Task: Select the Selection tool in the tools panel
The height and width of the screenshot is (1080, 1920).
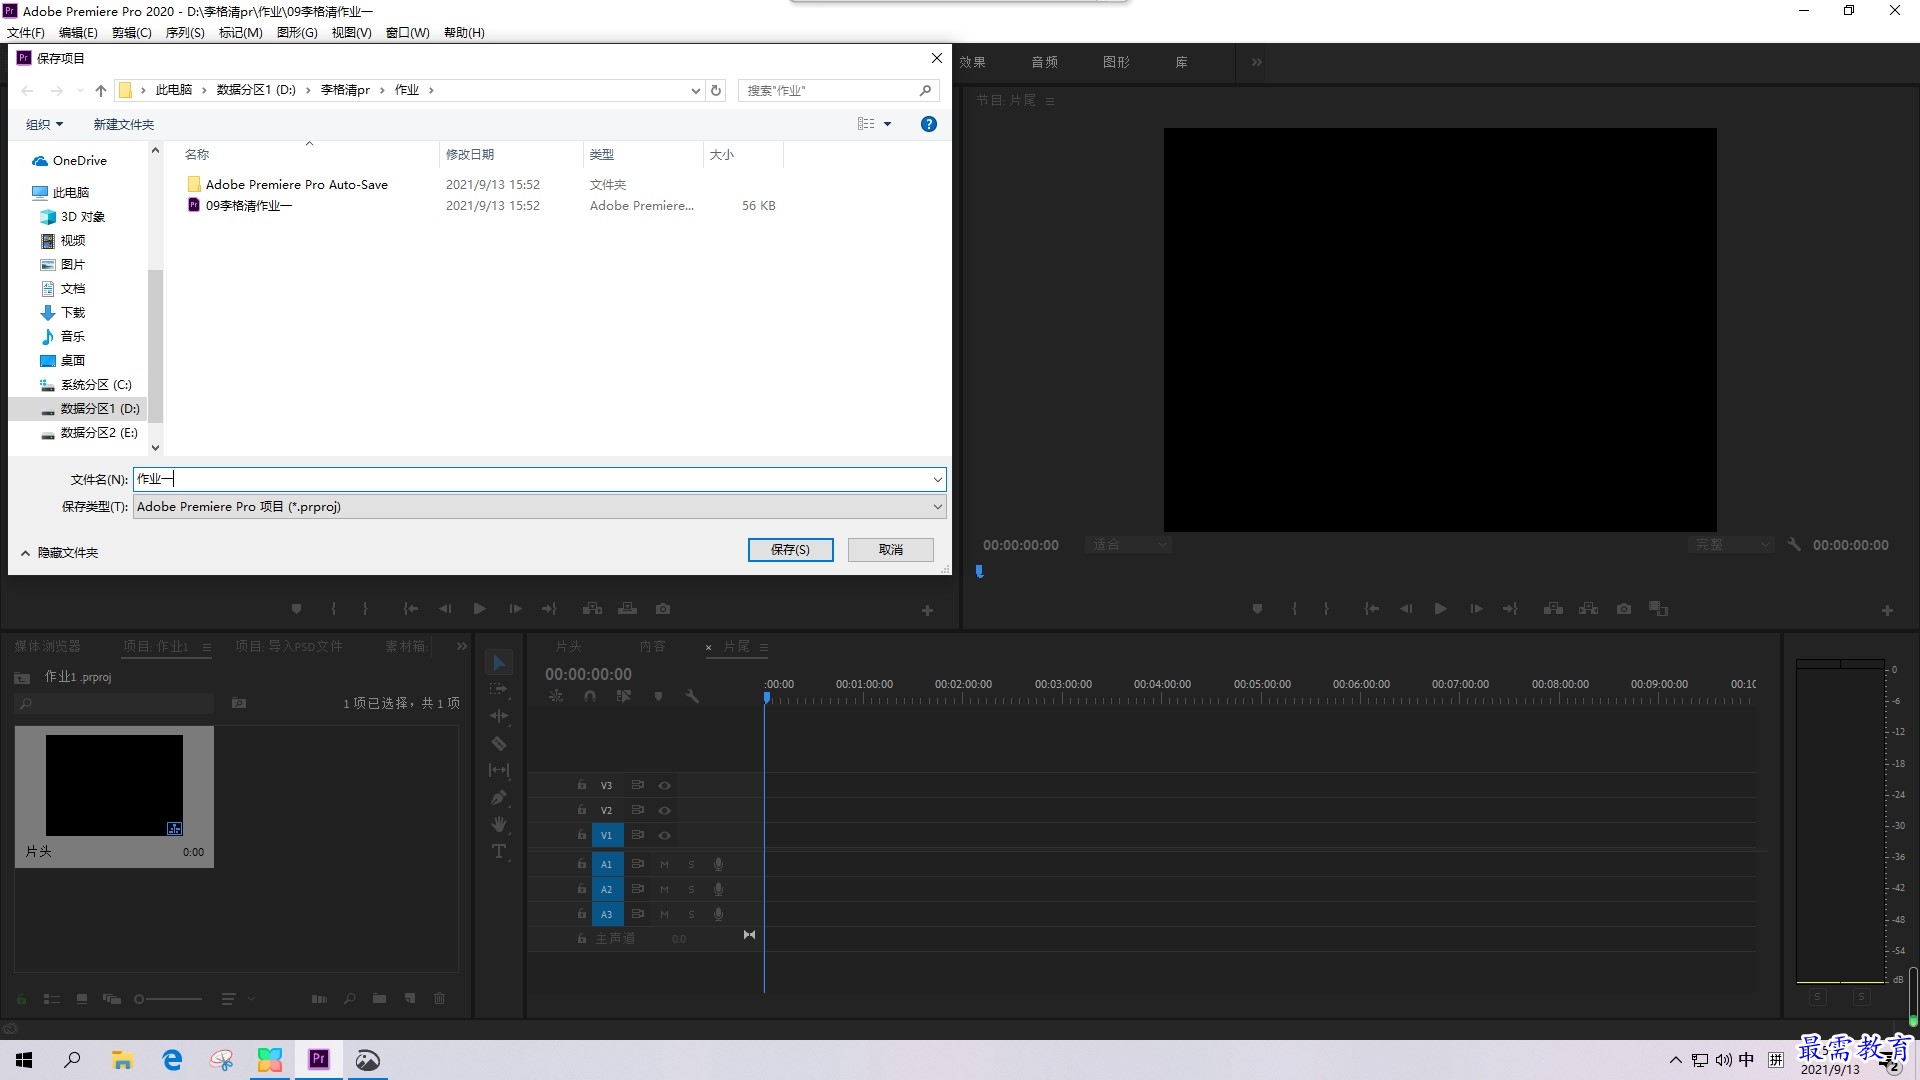Action: [x=499, y=663]
